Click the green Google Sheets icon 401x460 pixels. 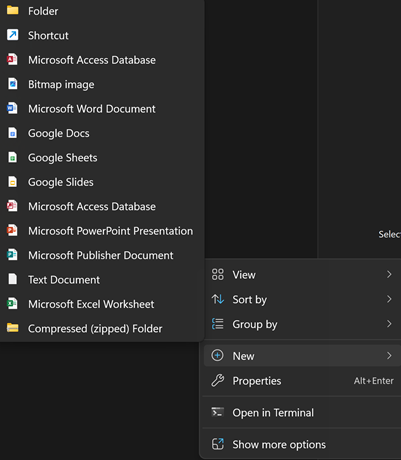13,157
